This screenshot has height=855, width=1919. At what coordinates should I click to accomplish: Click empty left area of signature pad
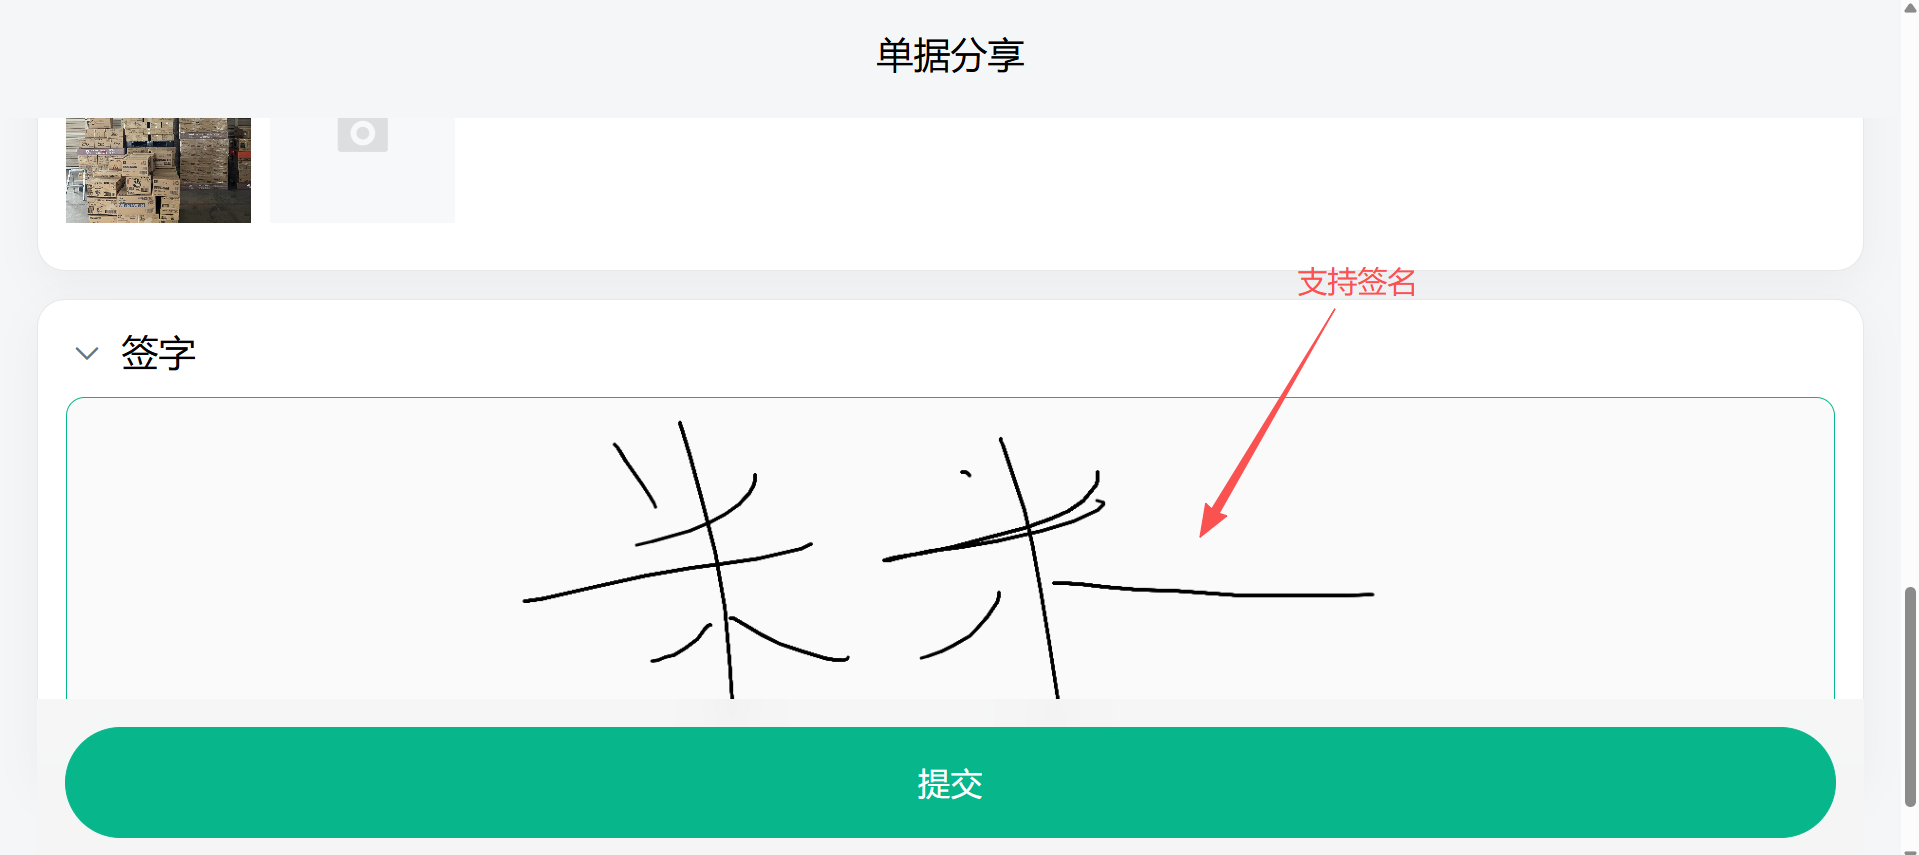tap(290, 550)
